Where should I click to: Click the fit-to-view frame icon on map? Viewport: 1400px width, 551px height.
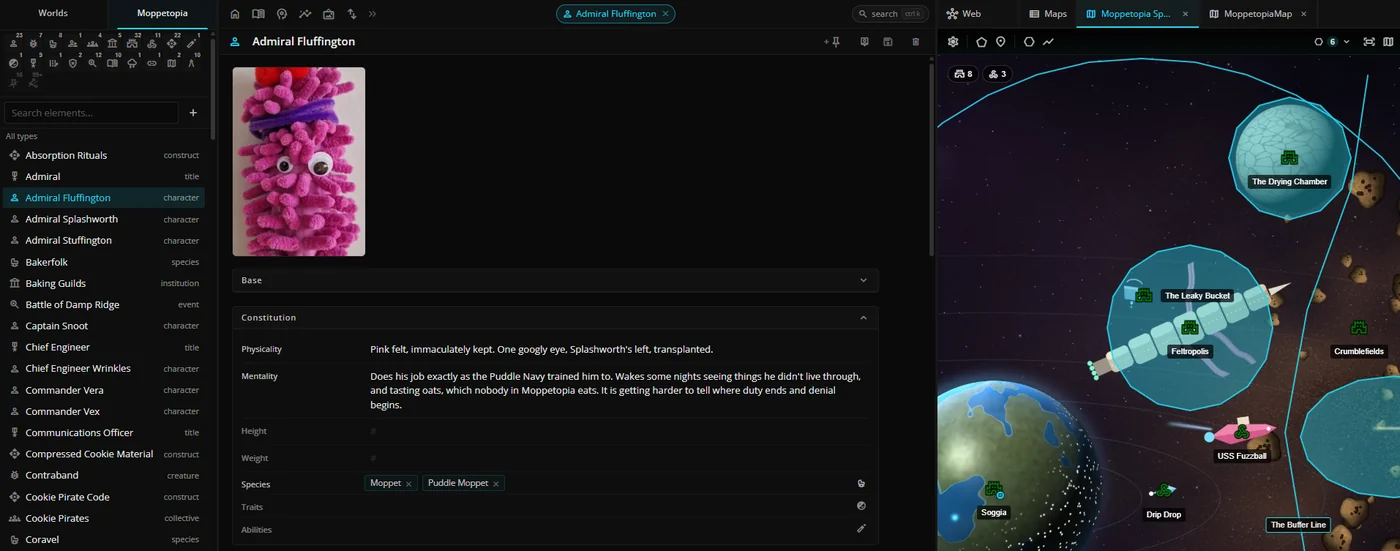[1367, 42]
